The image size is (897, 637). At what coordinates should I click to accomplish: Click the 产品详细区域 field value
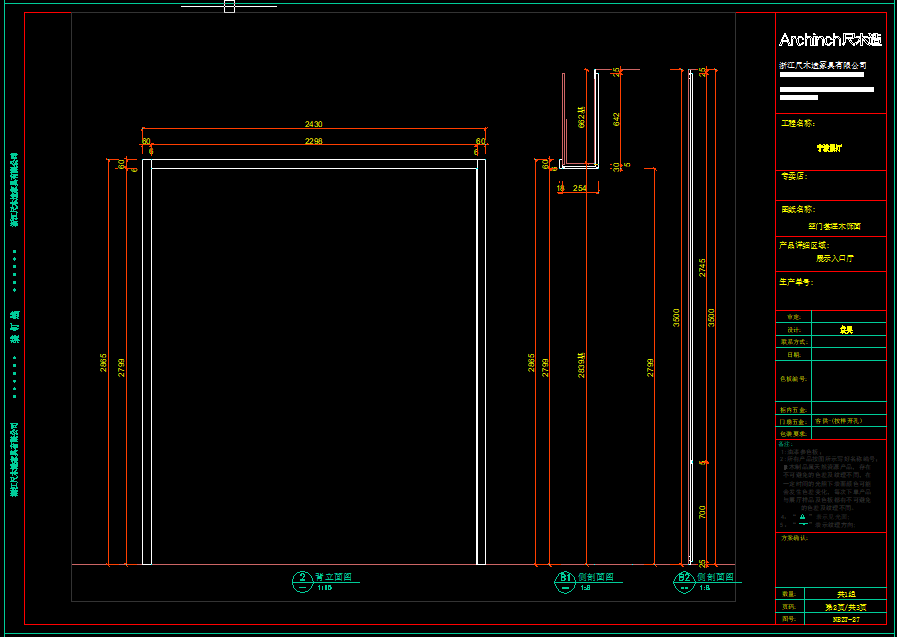pyautogui.click(x=835, y=258)
